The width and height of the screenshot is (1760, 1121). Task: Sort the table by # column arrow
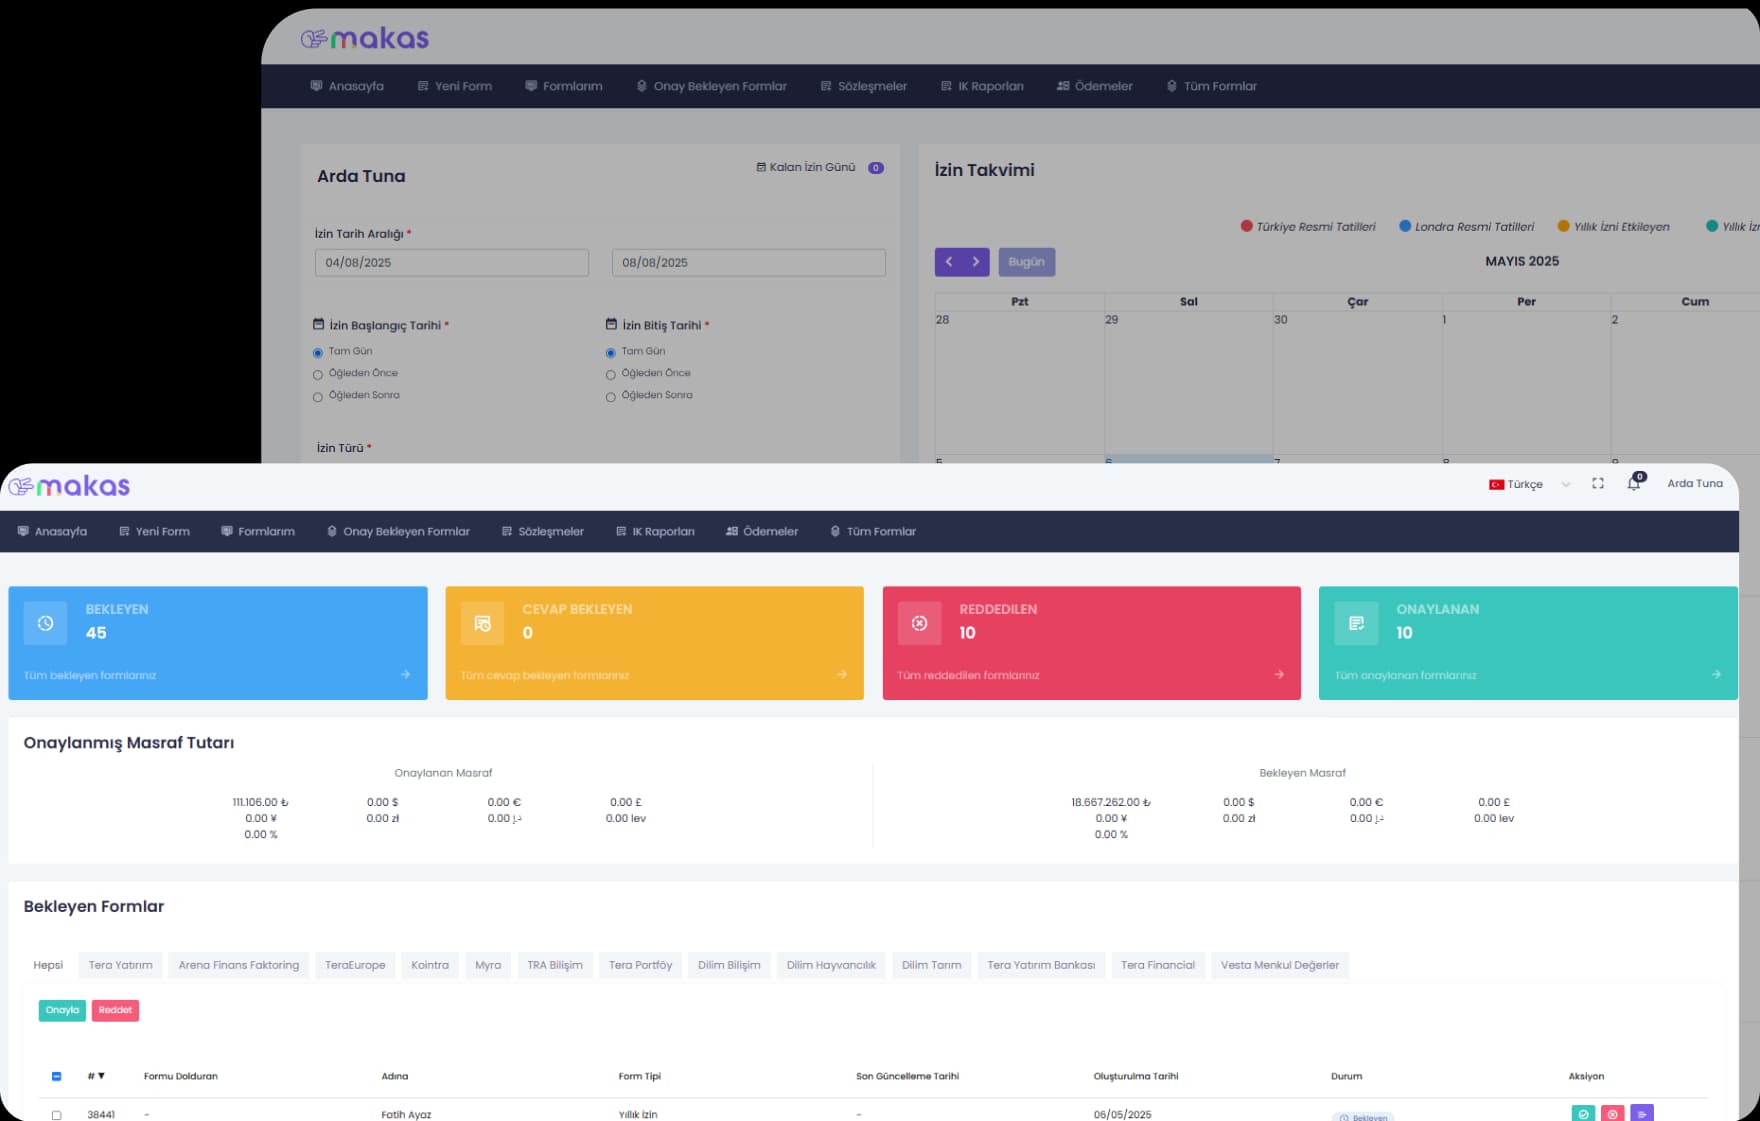coord(101,1076)
